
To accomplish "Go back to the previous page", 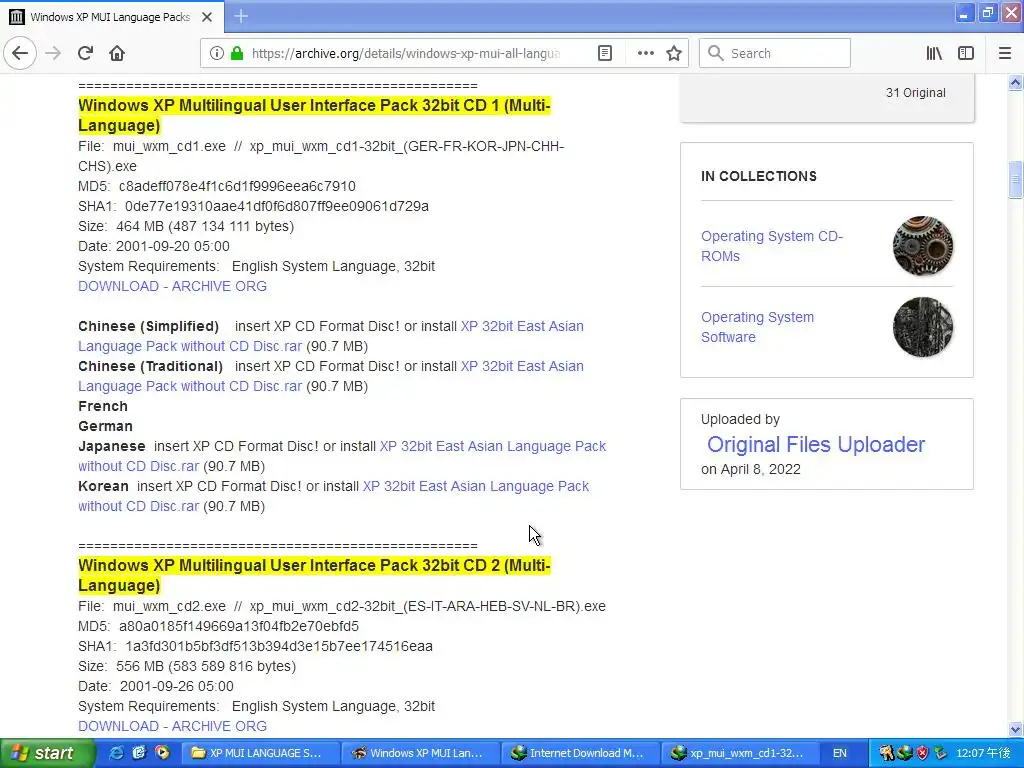I will 20,53.
